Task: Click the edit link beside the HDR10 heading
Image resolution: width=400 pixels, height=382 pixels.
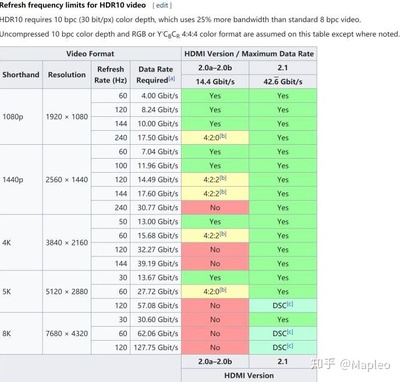Action: click(162, 5)
